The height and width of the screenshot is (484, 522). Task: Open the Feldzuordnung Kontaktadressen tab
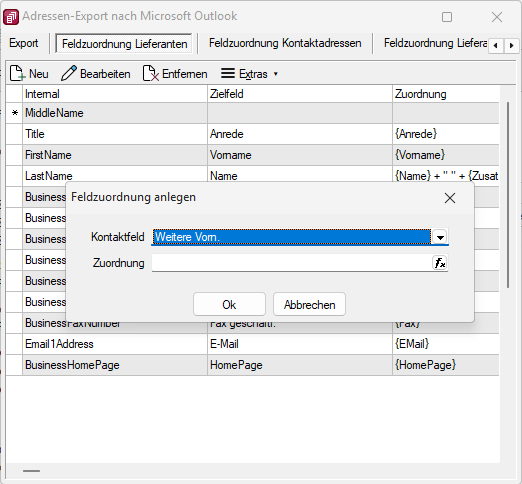point(285,43)
